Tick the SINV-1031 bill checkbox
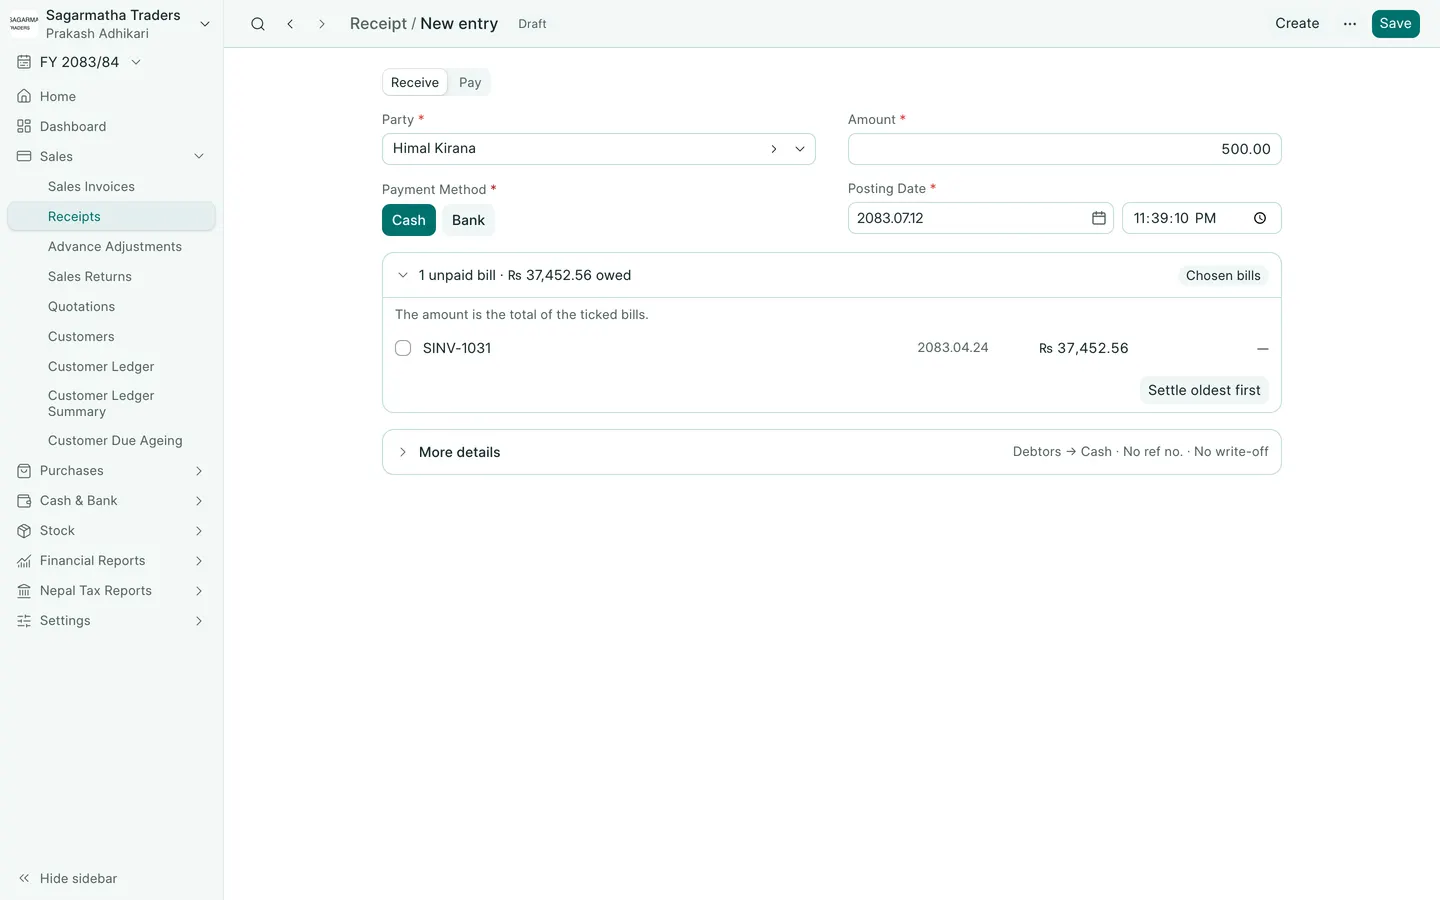1440x900 pixels. click(x=403, y=348)
